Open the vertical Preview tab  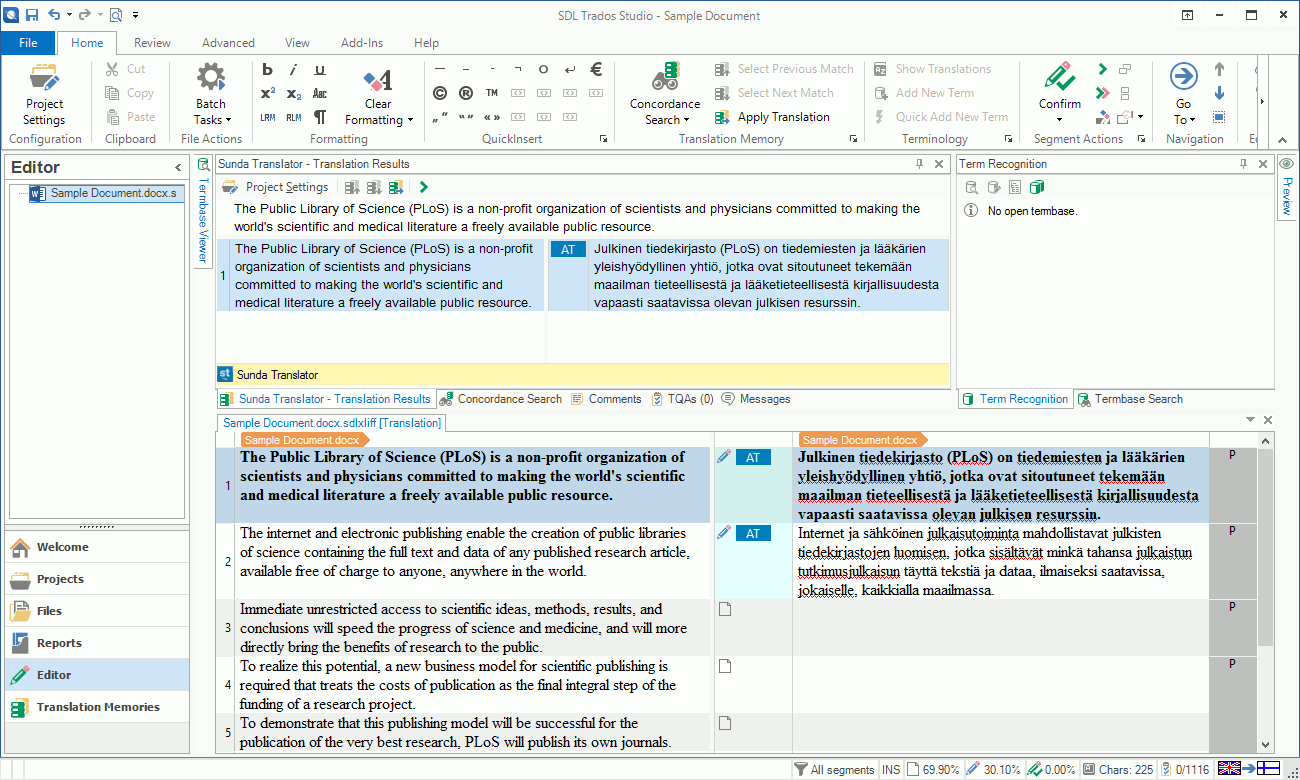[1287, 187]
